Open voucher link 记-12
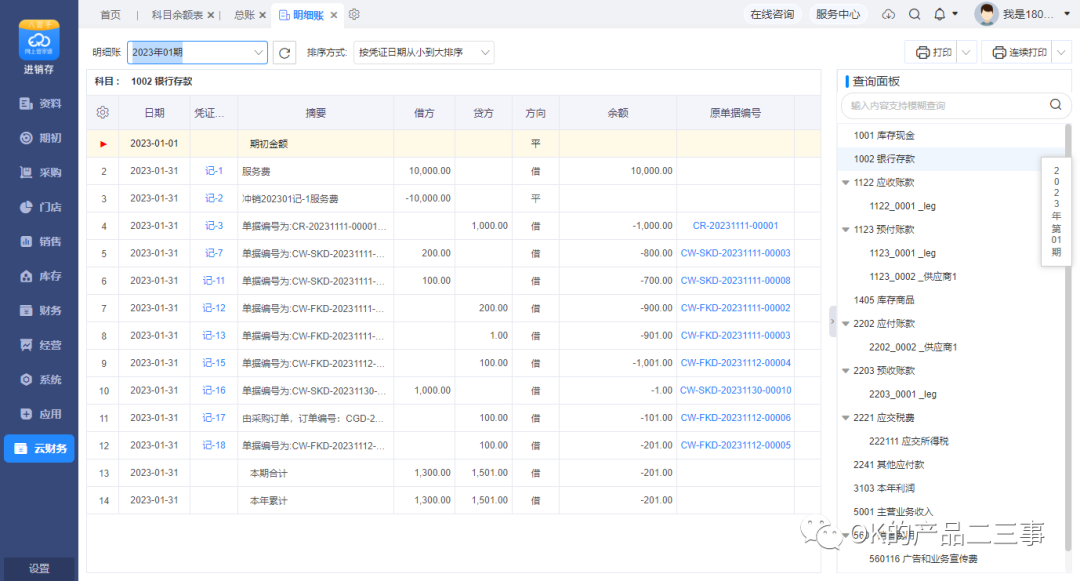Image resolution: width=1080 pixels, height=581 pixels. tap(214, 308)
